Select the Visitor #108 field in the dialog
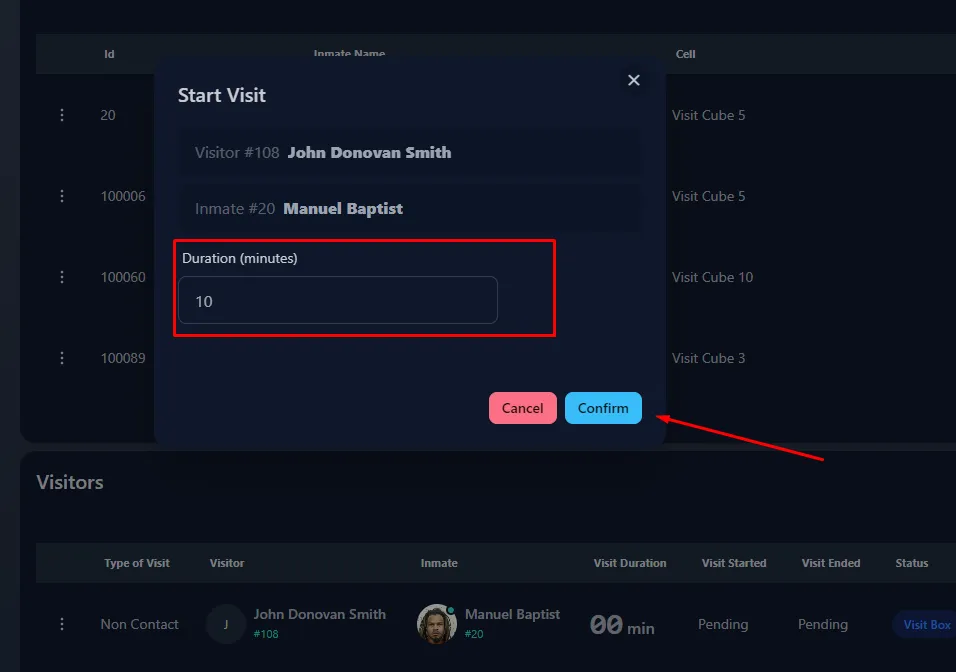This screenshot has width=956, height=672. point(410,153)
